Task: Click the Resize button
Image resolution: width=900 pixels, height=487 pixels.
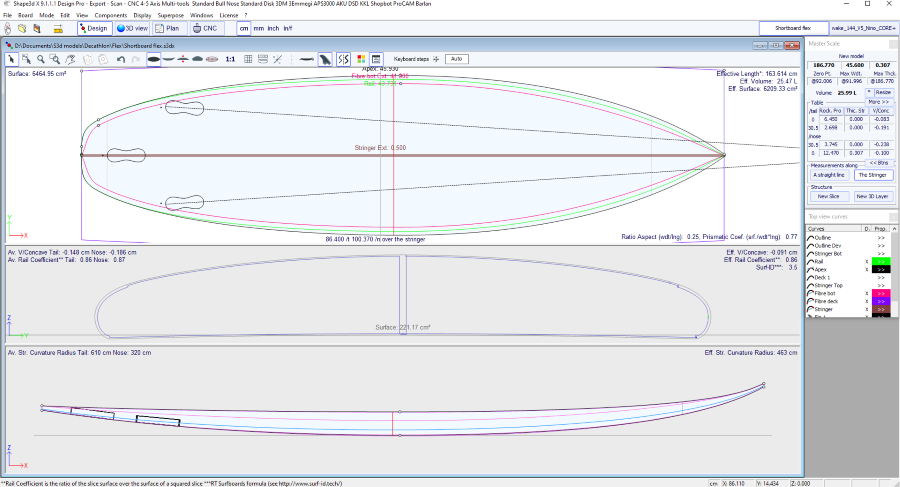Action: click(883, 92)
